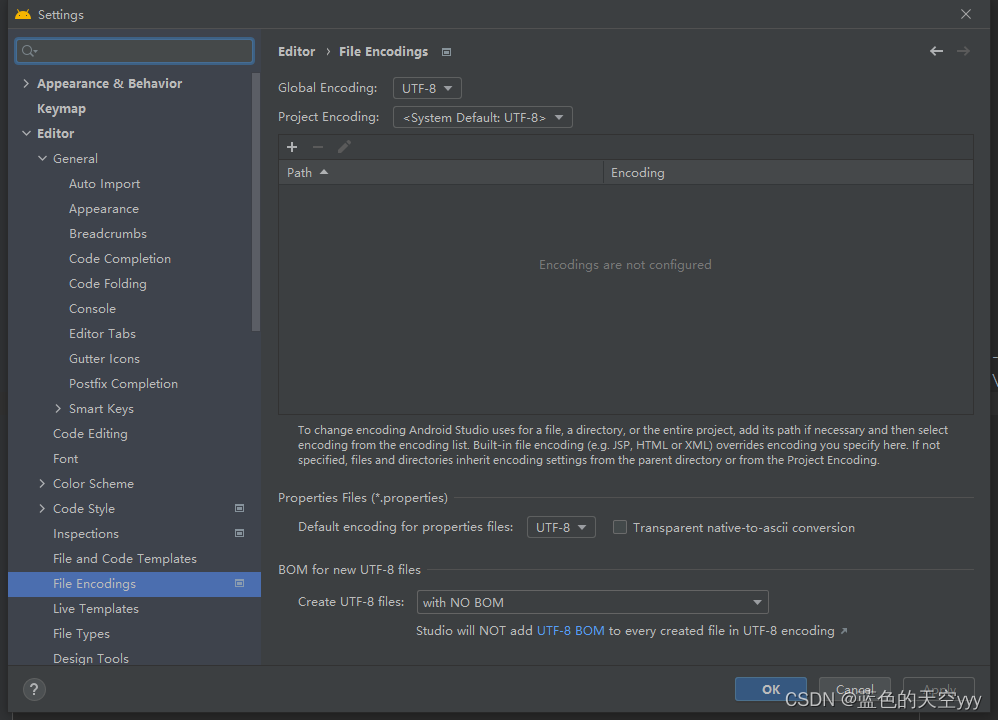Image resolution: width=998 pixels, height=720 pixels.
Task: Select the Keymap settings entry
Action: 61,108
